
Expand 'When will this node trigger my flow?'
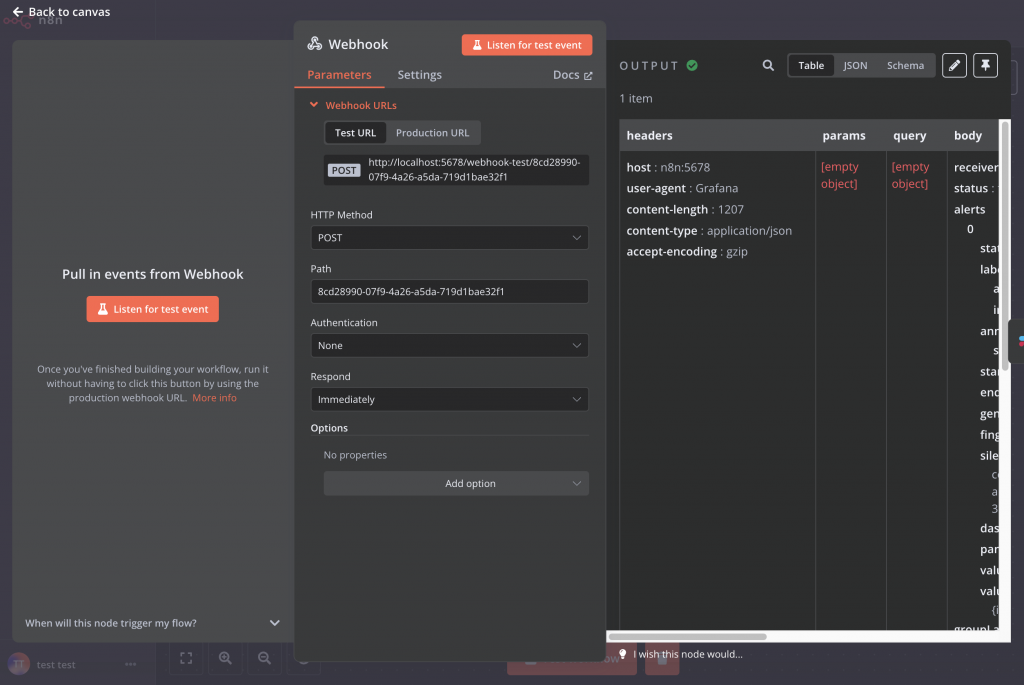tap(153, 623)
